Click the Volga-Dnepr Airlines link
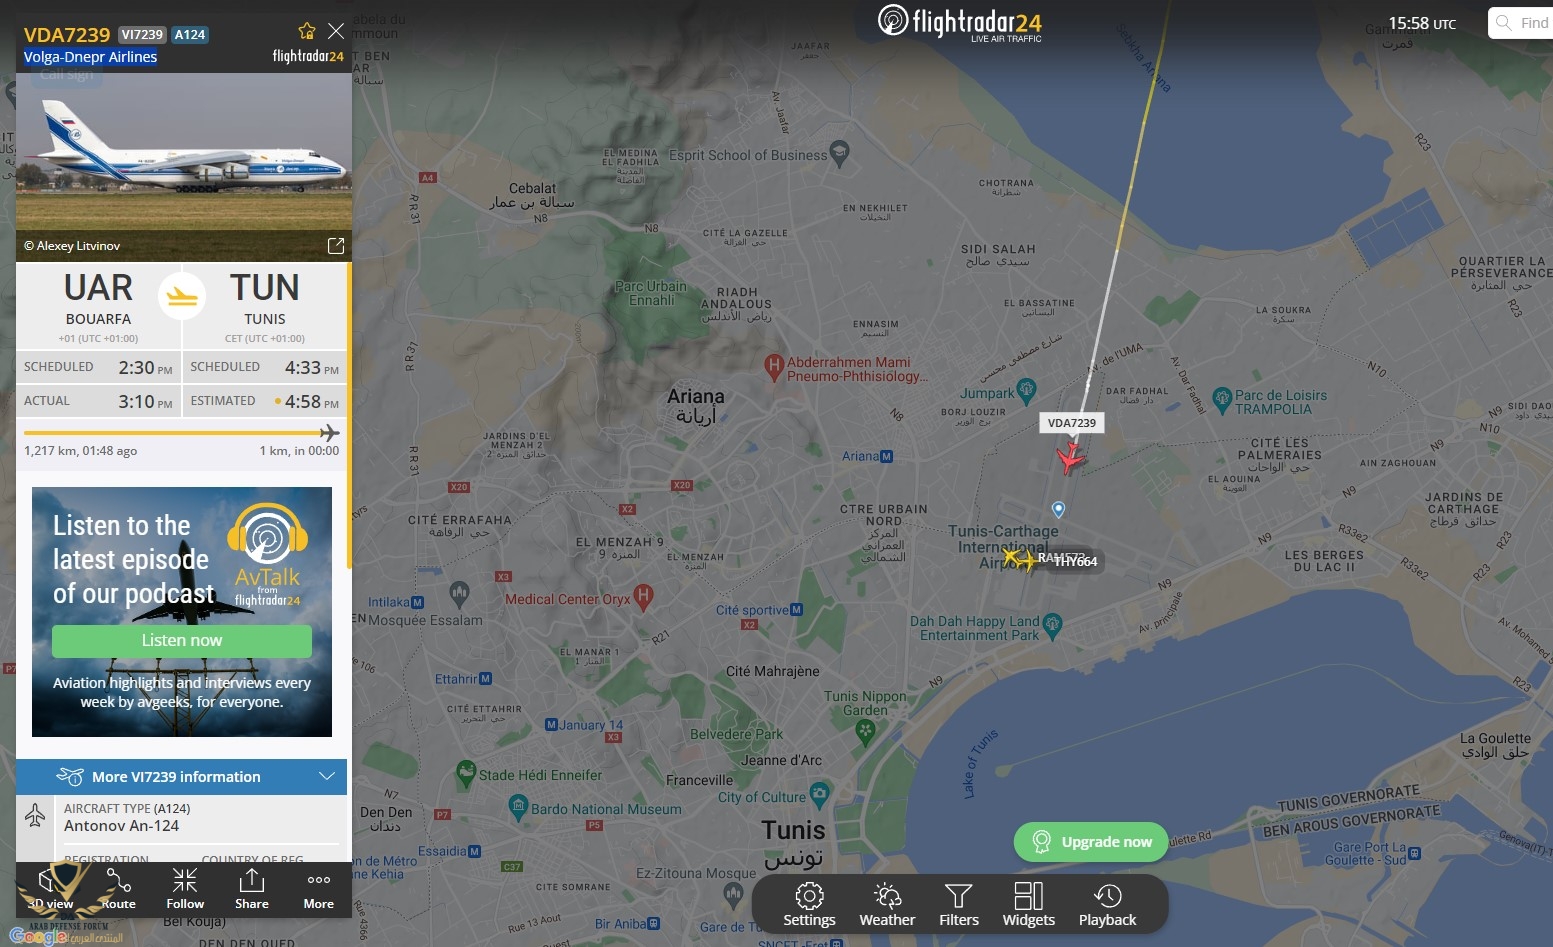 point(90,57)
